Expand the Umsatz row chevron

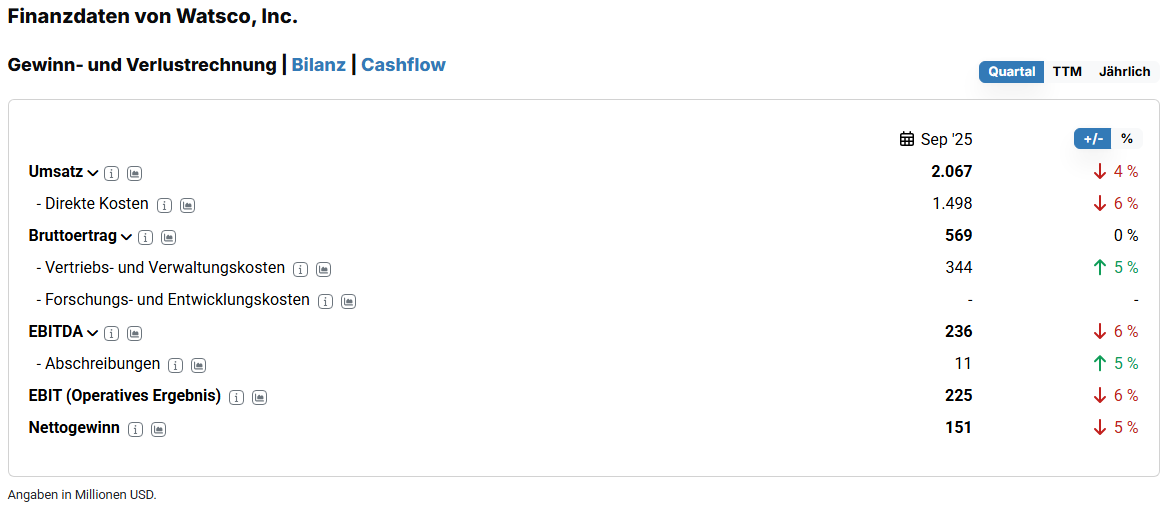click(93, 173)
